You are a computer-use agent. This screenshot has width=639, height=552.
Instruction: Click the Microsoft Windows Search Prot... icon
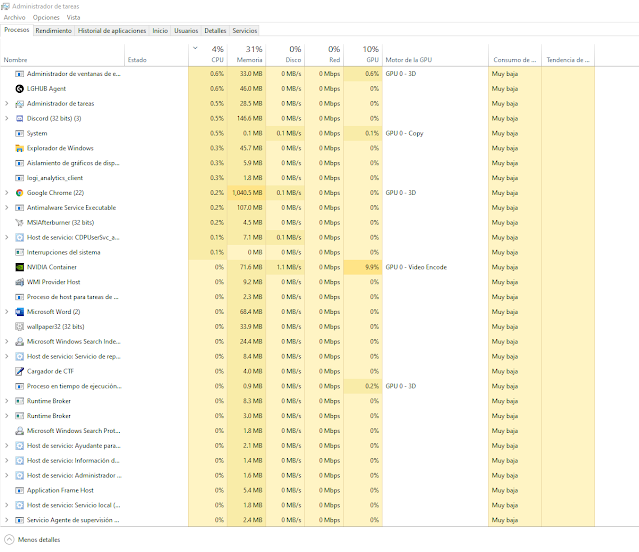(19, 431)
